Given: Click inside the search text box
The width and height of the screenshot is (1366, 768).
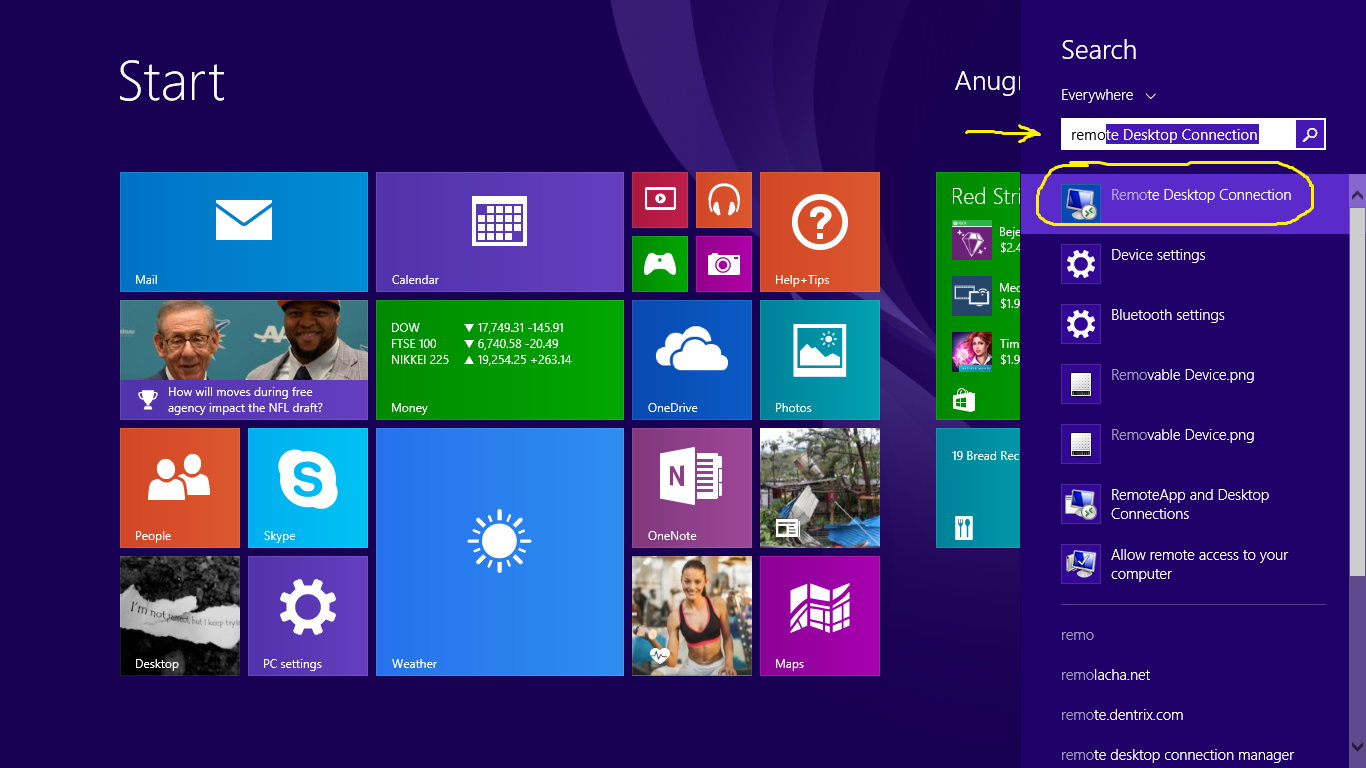Looking at the screenshot, I should point(1178,134).
